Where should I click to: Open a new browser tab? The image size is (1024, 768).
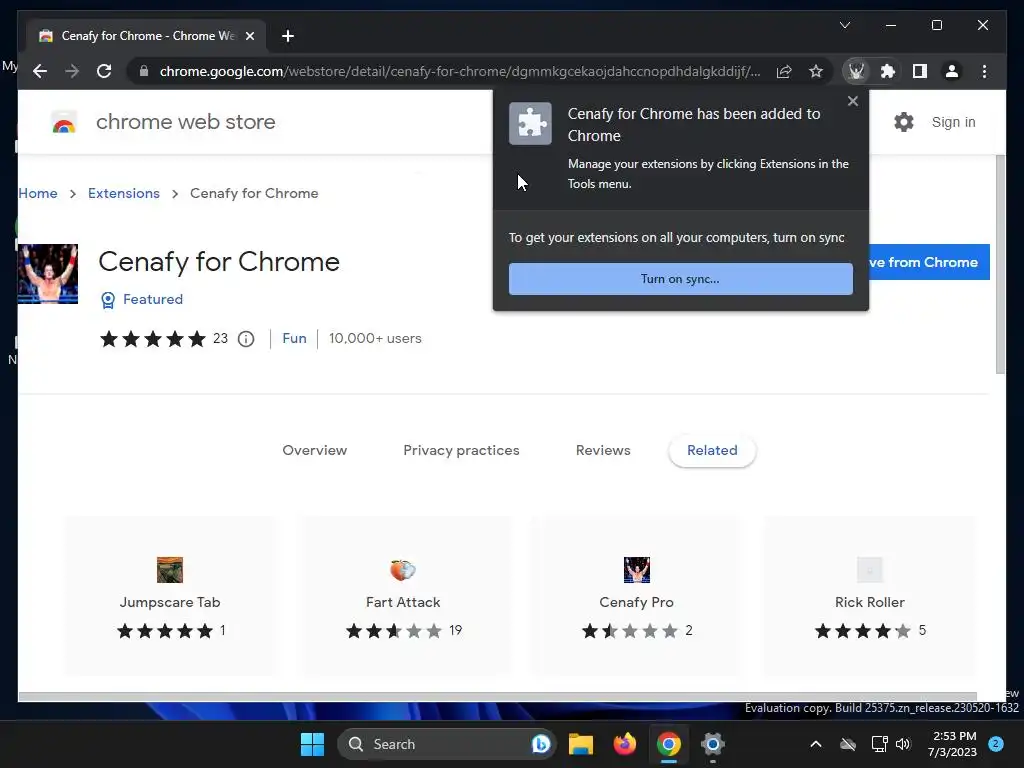click(288, 36)
